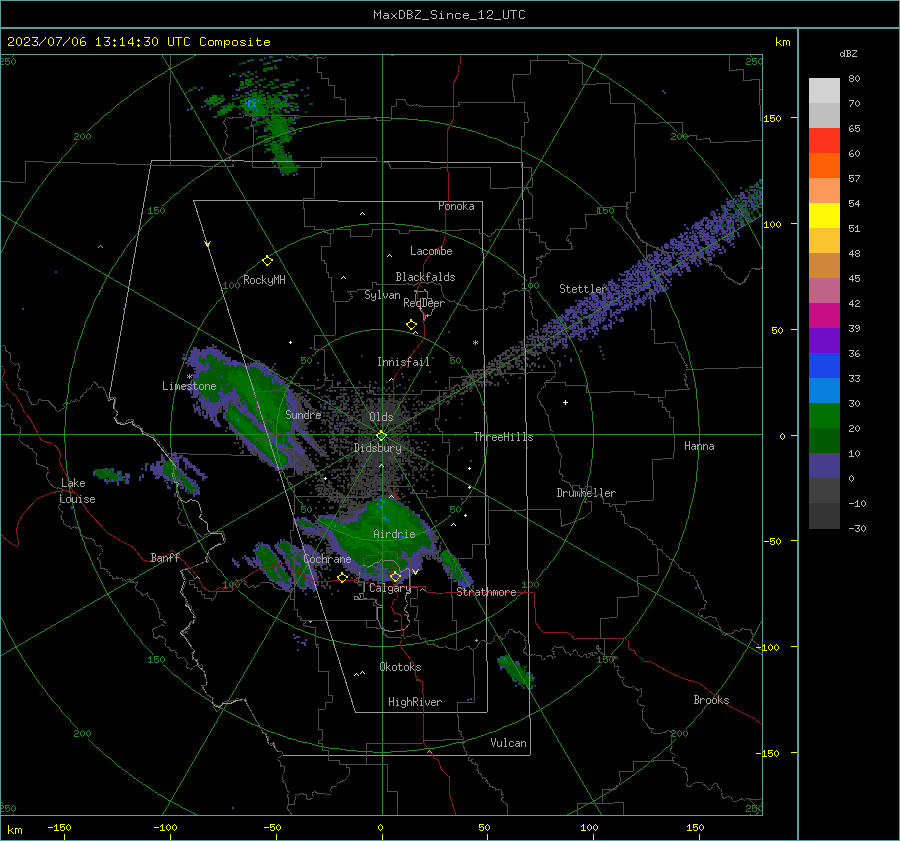
Task: Click the Stettler label
Action: pos(583,289)
